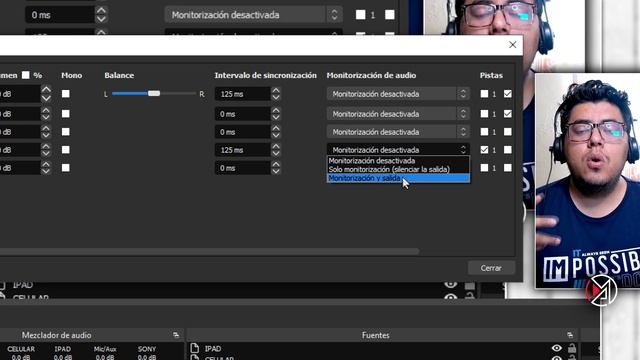Click CELULAR channel label in audio mixer
640x360 pixels.
[x=21, y=349]
